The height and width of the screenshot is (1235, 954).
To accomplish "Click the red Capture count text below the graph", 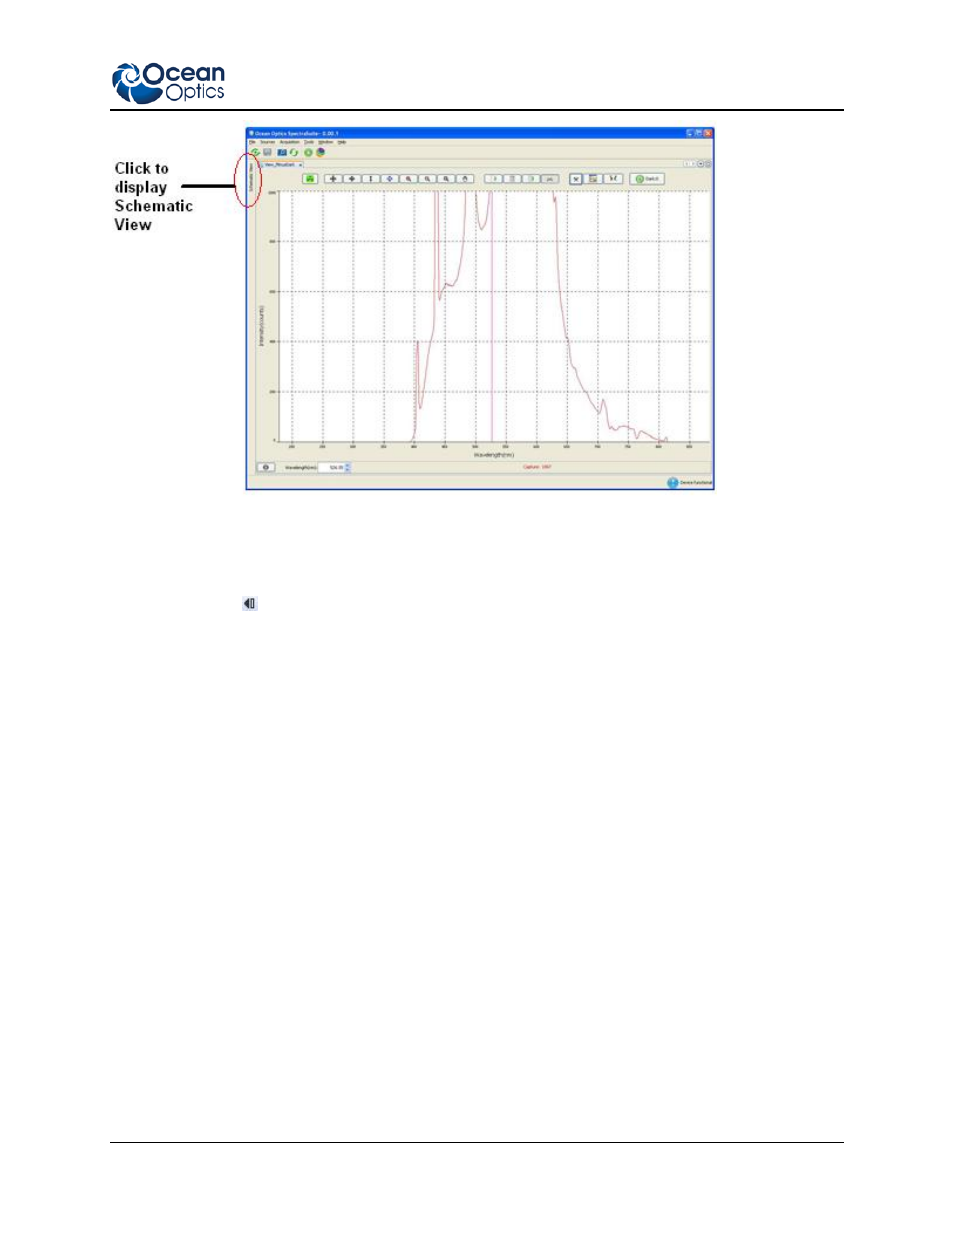I will coord(538,467).
